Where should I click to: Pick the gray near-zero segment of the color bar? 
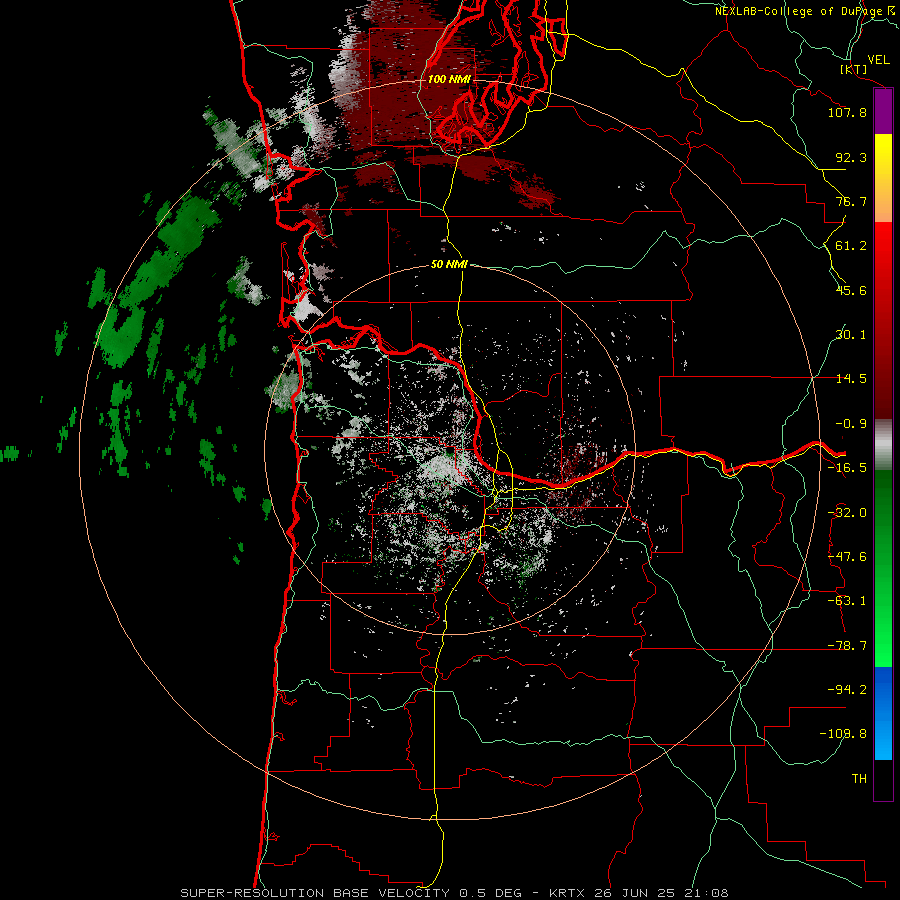pyautogui.click(x=883, y=444)
